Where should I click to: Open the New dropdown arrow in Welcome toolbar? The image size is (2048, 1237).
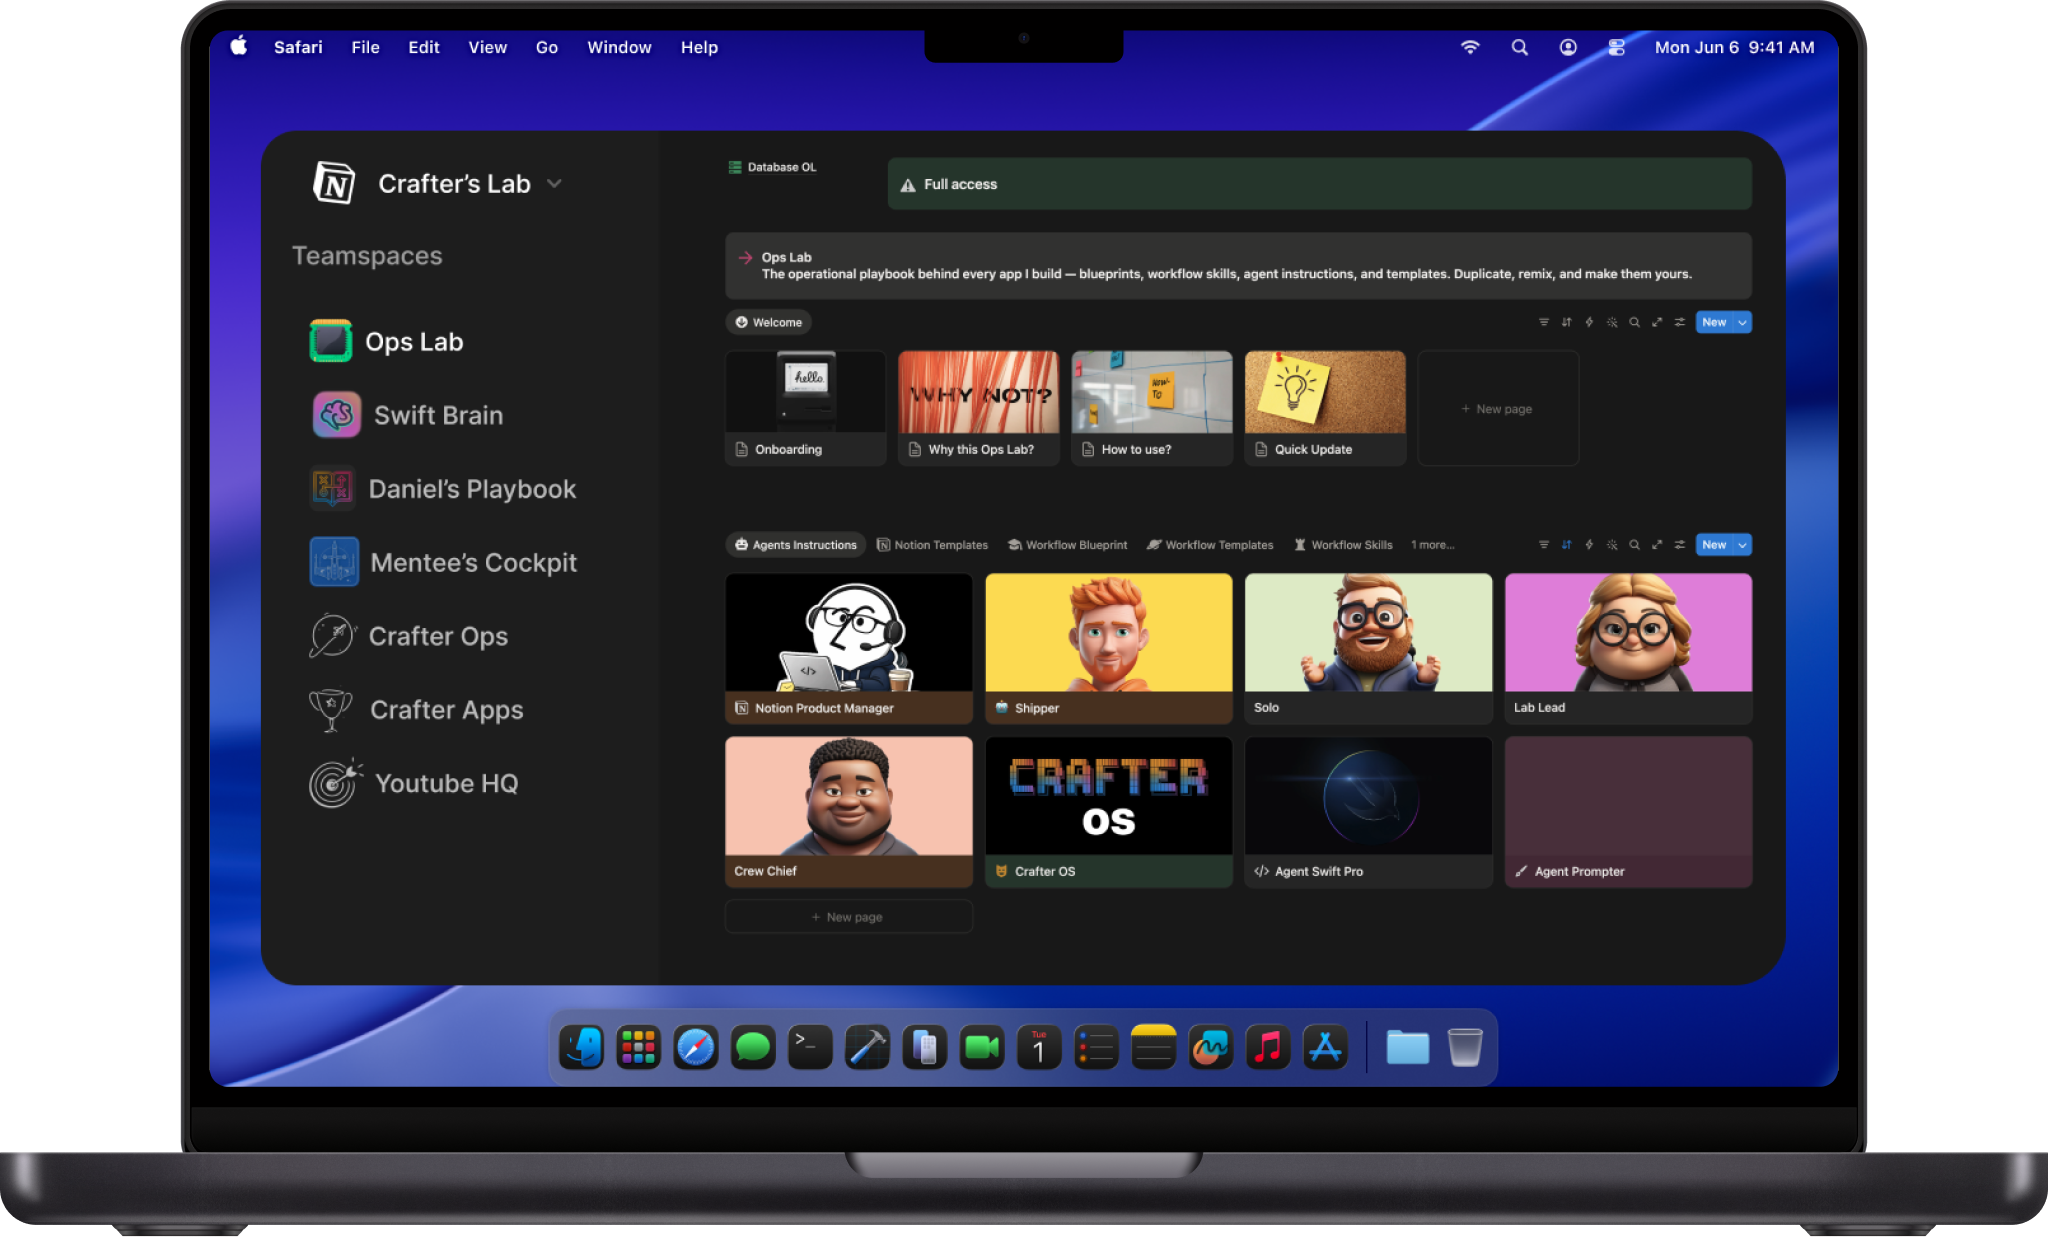pyautogui.click(x=1743, y=322)
